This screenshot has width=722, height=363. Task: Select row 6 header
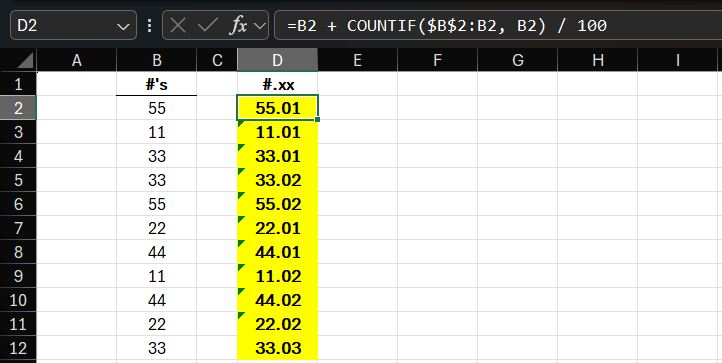[x=18, y=204]
